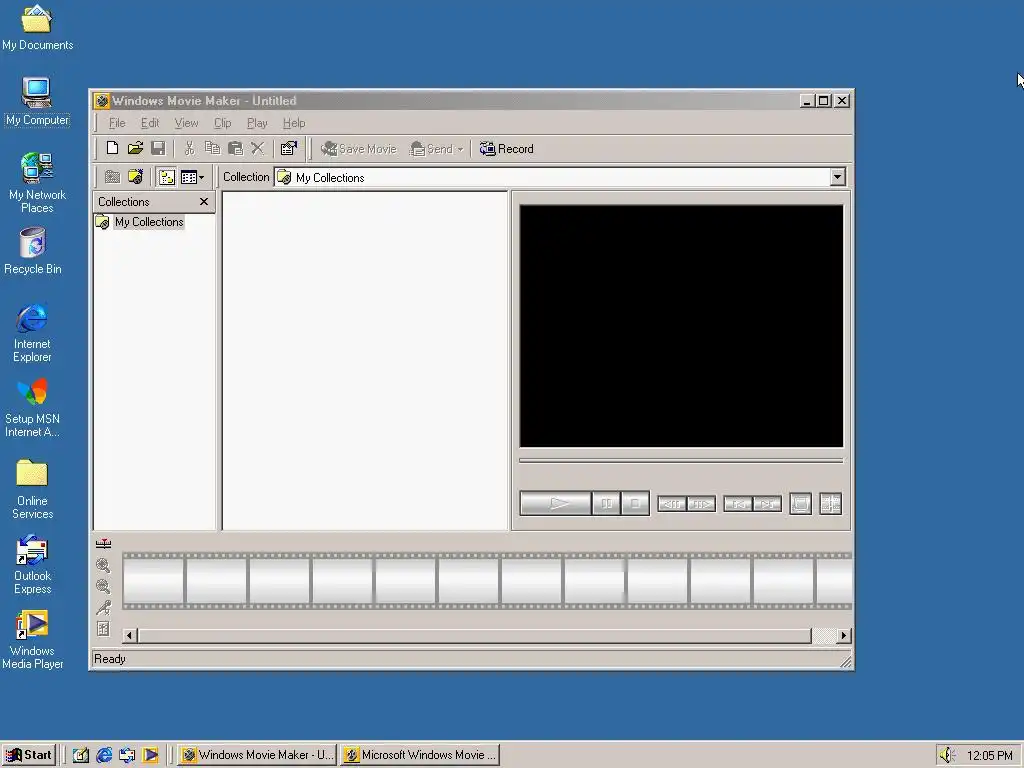This screenshot has width=1024, height=768.
Task: Launch Internet Explorer from Quick Launch
Action: pos(104,755)
